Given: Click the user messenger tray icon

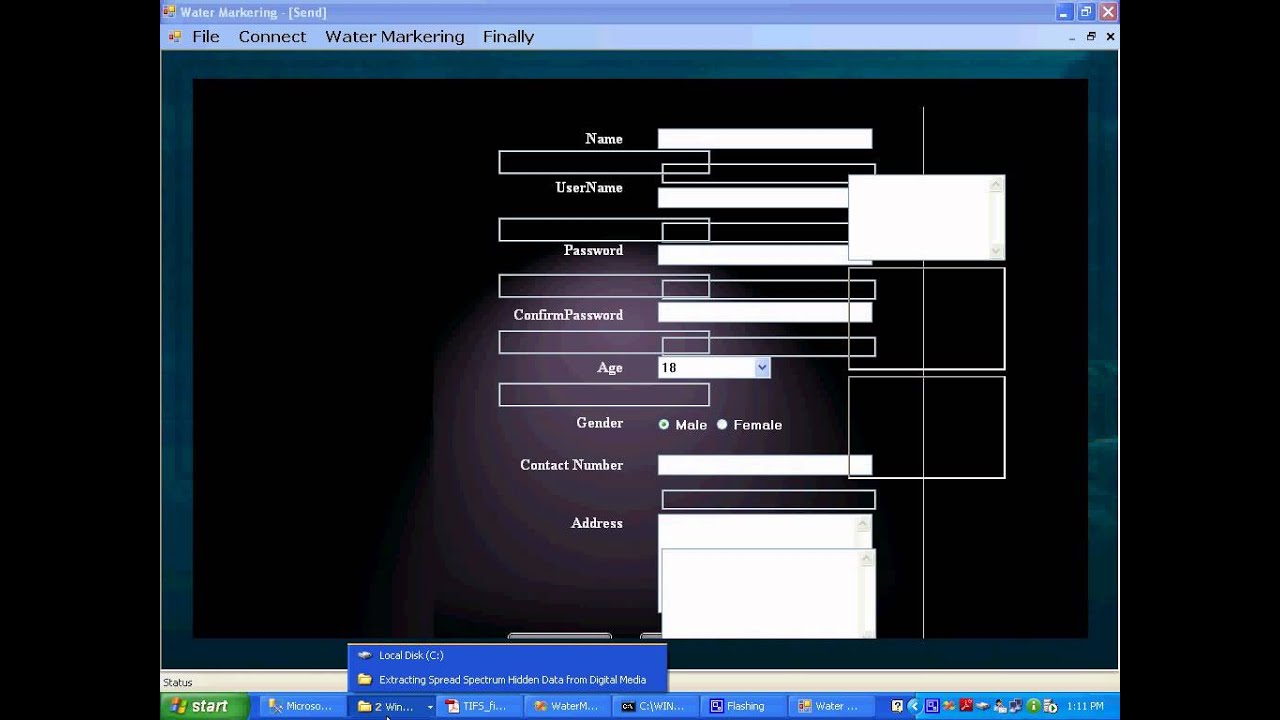Looking at the screenshot, I should click(x=1000, y=706).
